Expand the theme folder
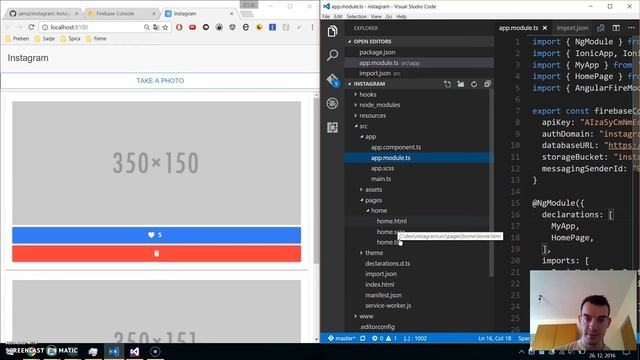 (373, 253)
